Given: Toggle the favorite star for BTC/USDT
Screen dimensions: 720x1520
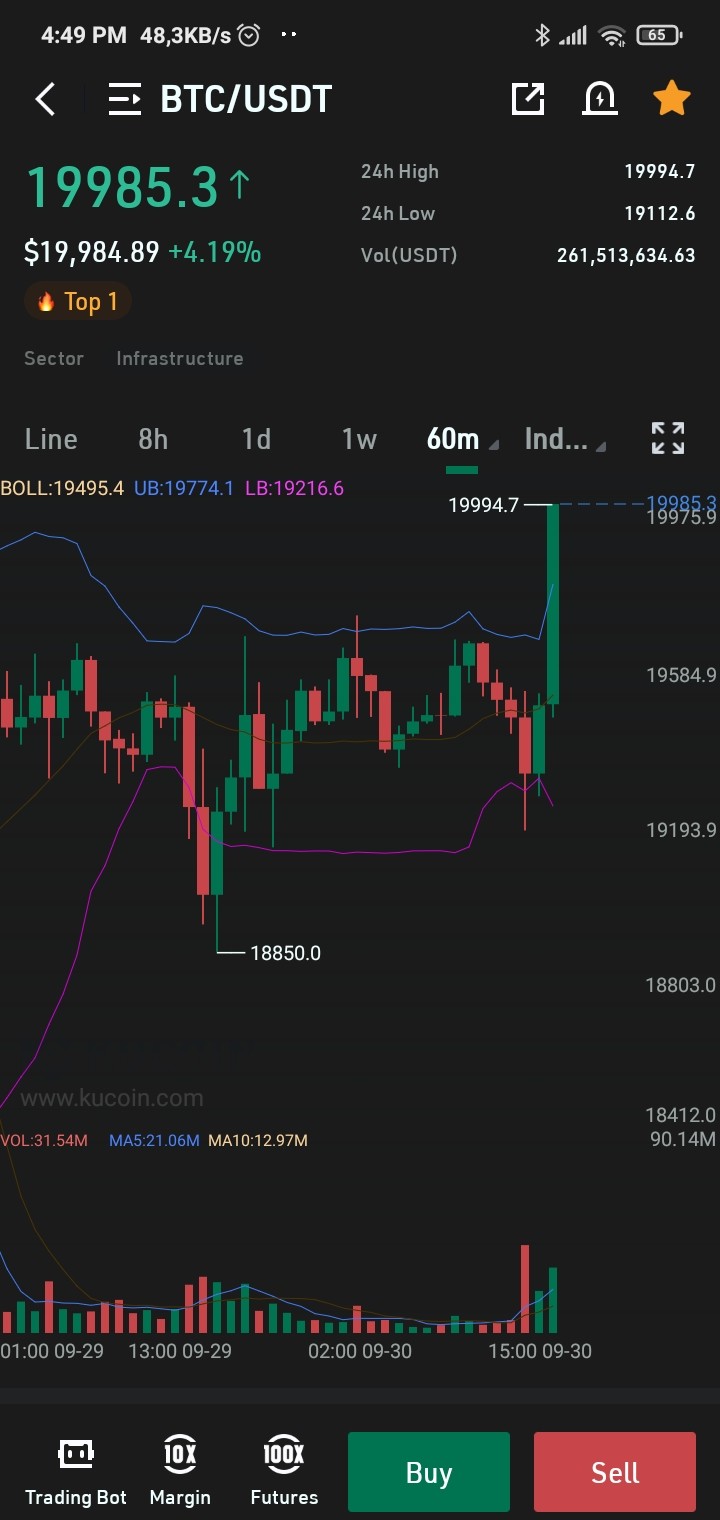Looking at the screenshot, I should tap(671, 98).
